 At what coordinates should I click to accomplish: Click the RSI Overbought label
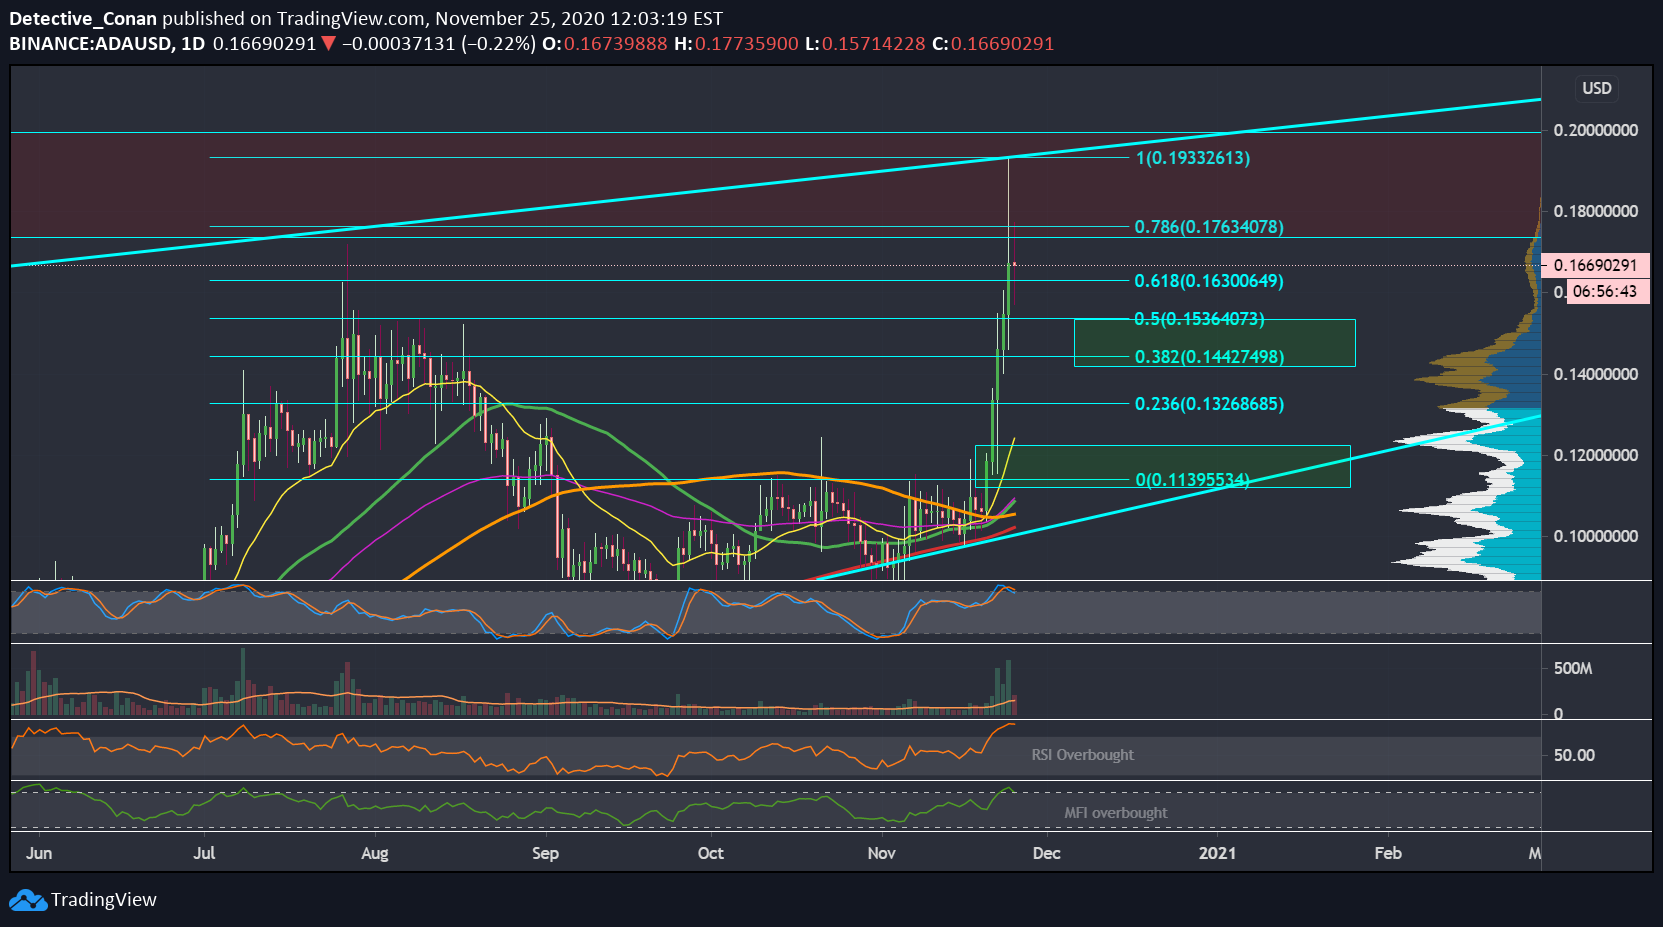[1082, 755]
